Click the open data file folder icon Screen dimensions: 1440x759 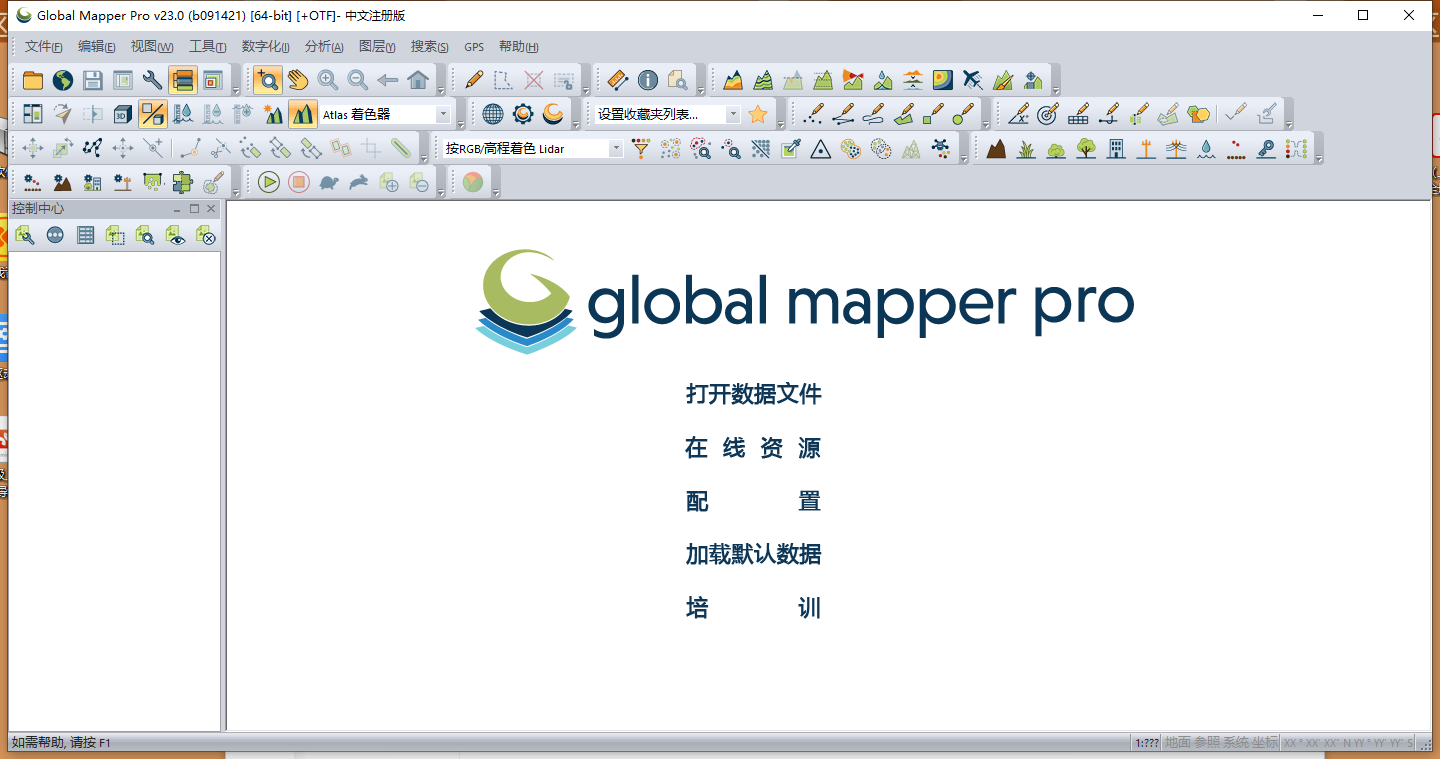[x=33, y=81]
